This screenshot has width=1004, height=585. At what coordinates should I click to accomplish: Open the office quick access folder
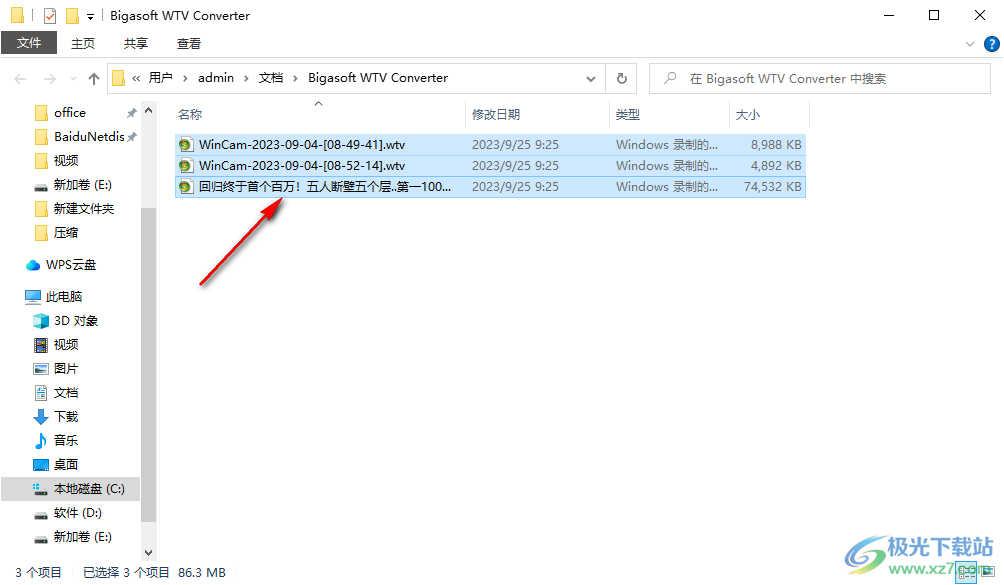69,113
